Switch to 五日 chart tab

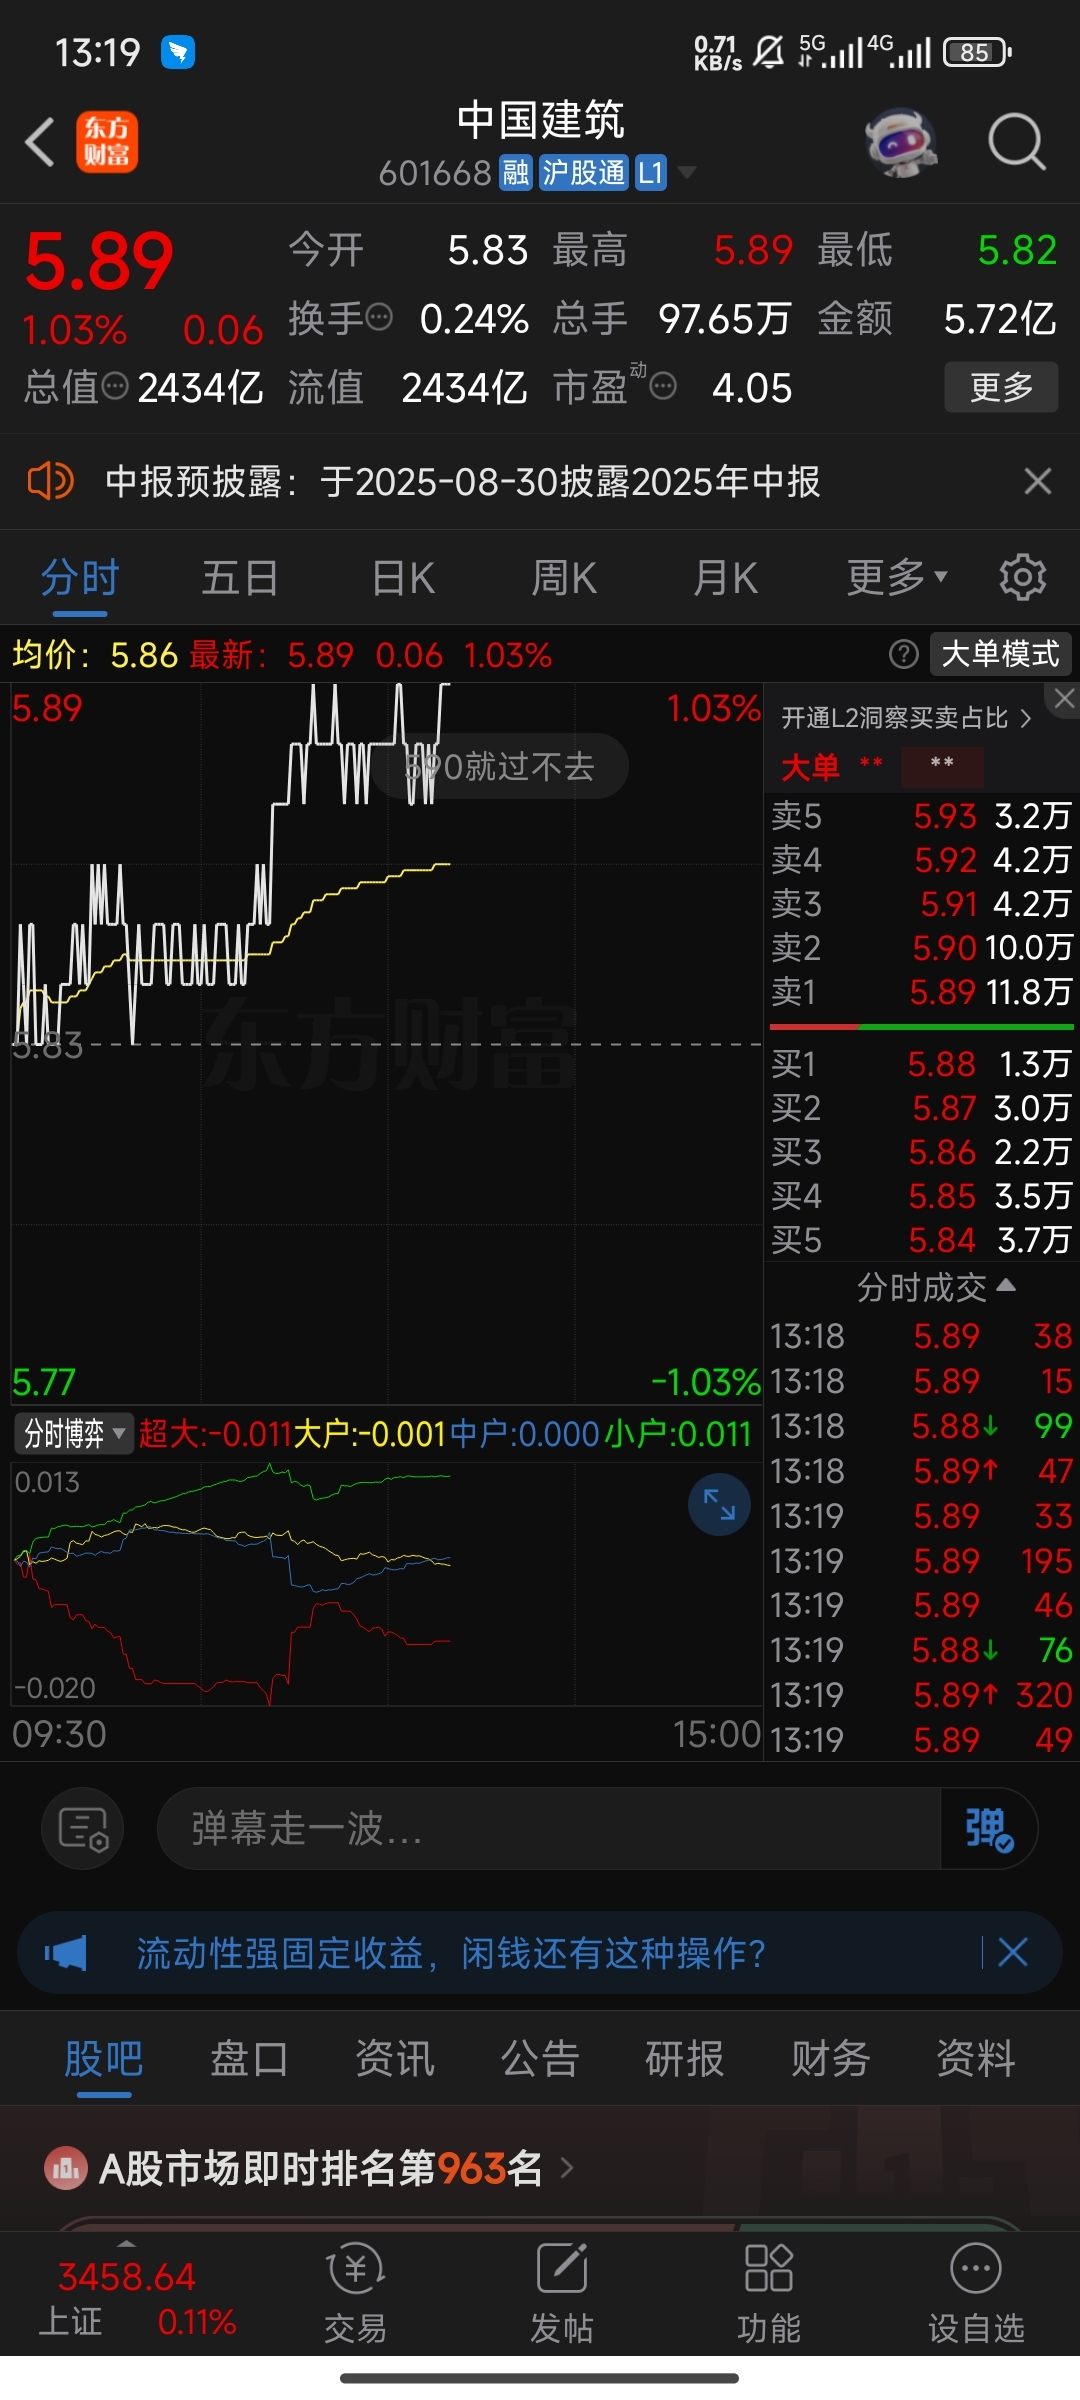pos(240,578)
